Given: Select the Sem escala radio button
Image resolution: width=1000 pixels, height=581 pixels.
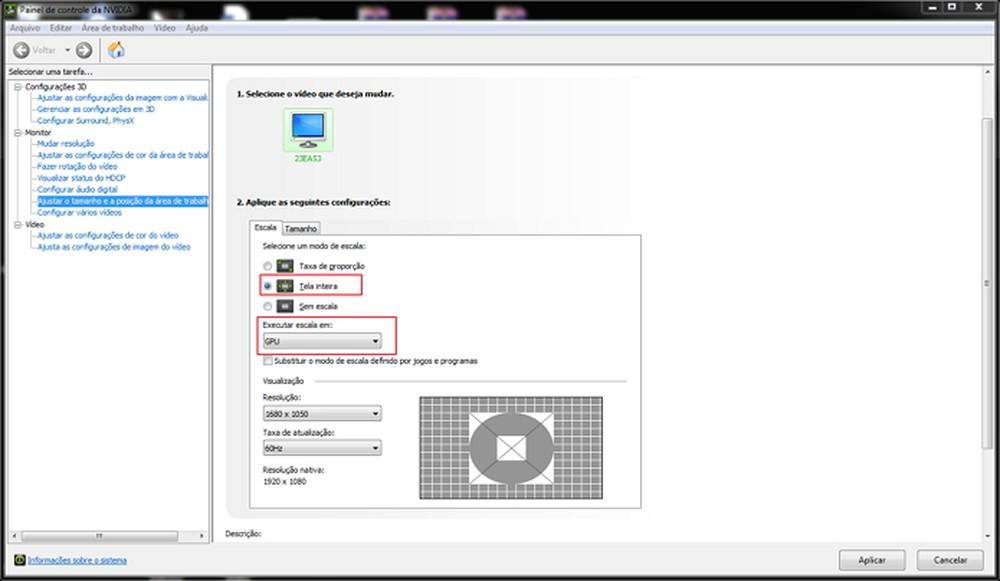Looking at the screenshot, I should click(x=268, y=307).
